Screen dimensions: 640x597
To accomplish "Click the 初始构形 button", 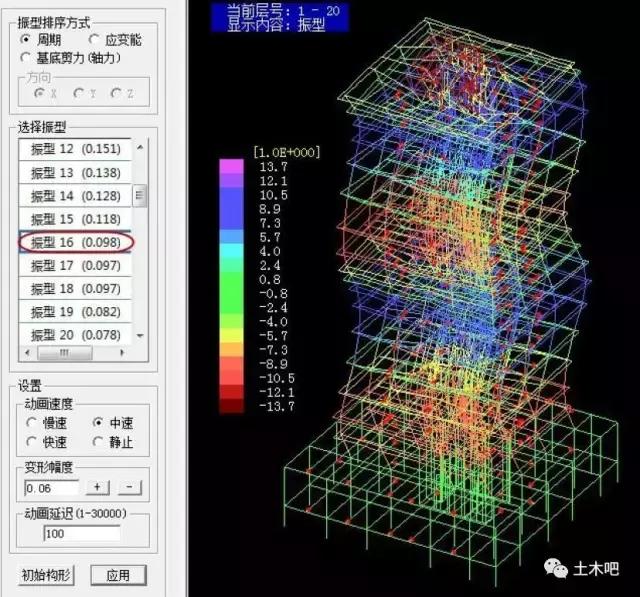I will [x=46, y=575].
